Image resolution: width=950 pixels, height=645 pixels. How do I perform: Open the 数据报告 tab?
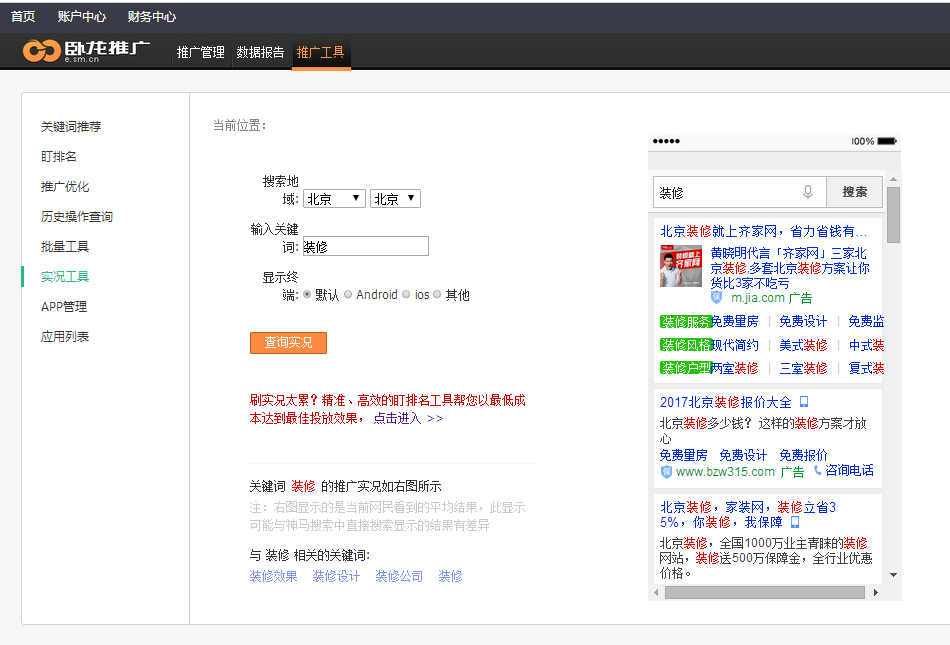point(260,52)
